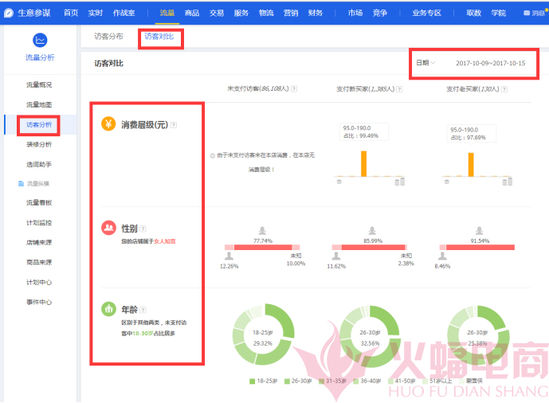Open the 首页 top menu
This screenshot has height=403, width=549.
pyautogui.click(x=71, y=13)
